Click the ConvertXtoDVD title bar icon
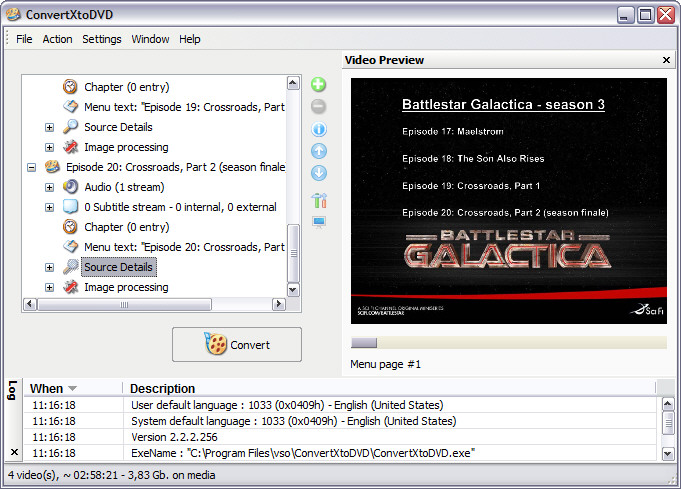Image resolution: width=681 pixels, height=489 pixels. (x=13, y=14)
